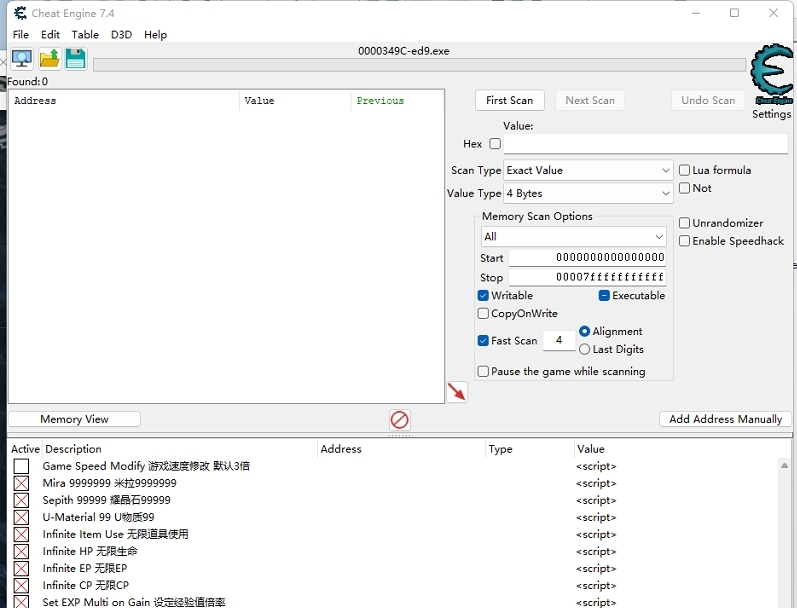Screen dimensions: 797x608
Task: Click the Description column header
Action: point(179,449)
